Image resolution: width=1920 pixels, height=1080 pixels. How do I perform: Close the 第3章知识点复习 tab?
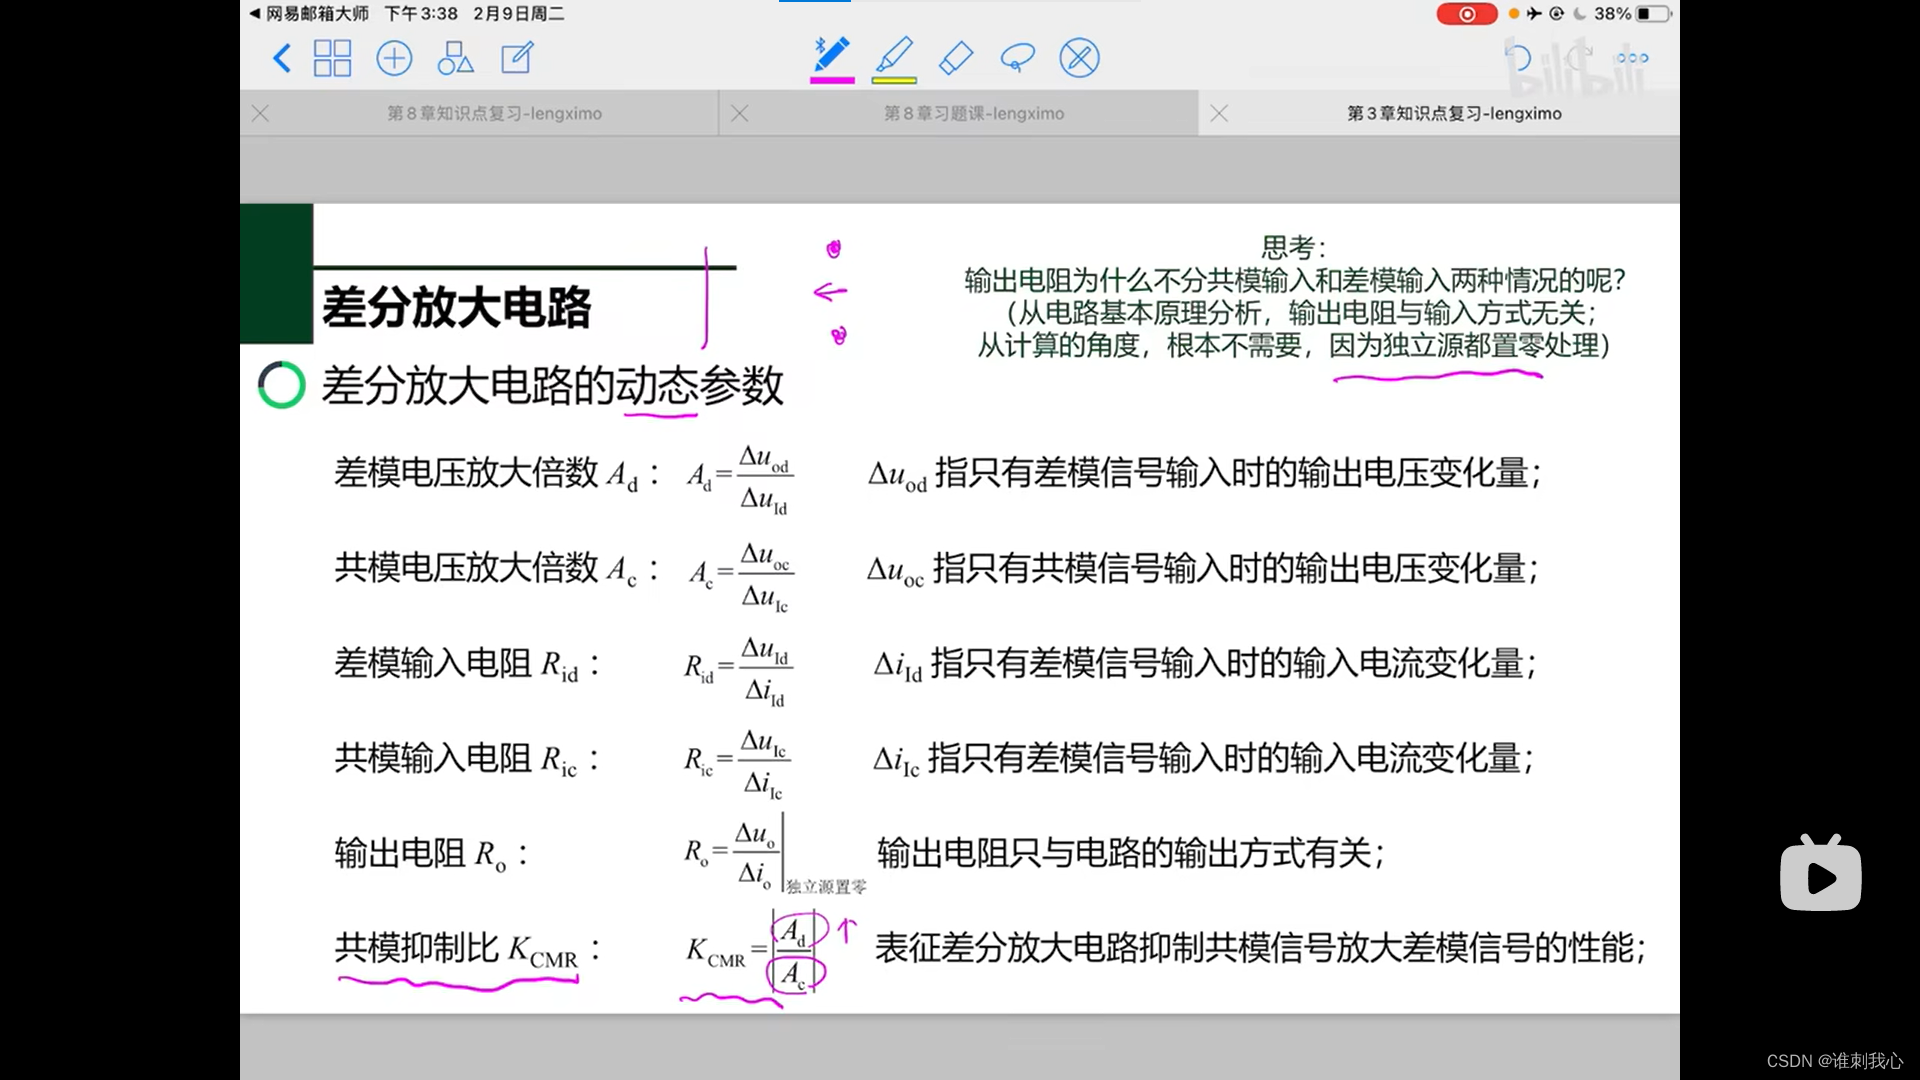coord(1219,114)
